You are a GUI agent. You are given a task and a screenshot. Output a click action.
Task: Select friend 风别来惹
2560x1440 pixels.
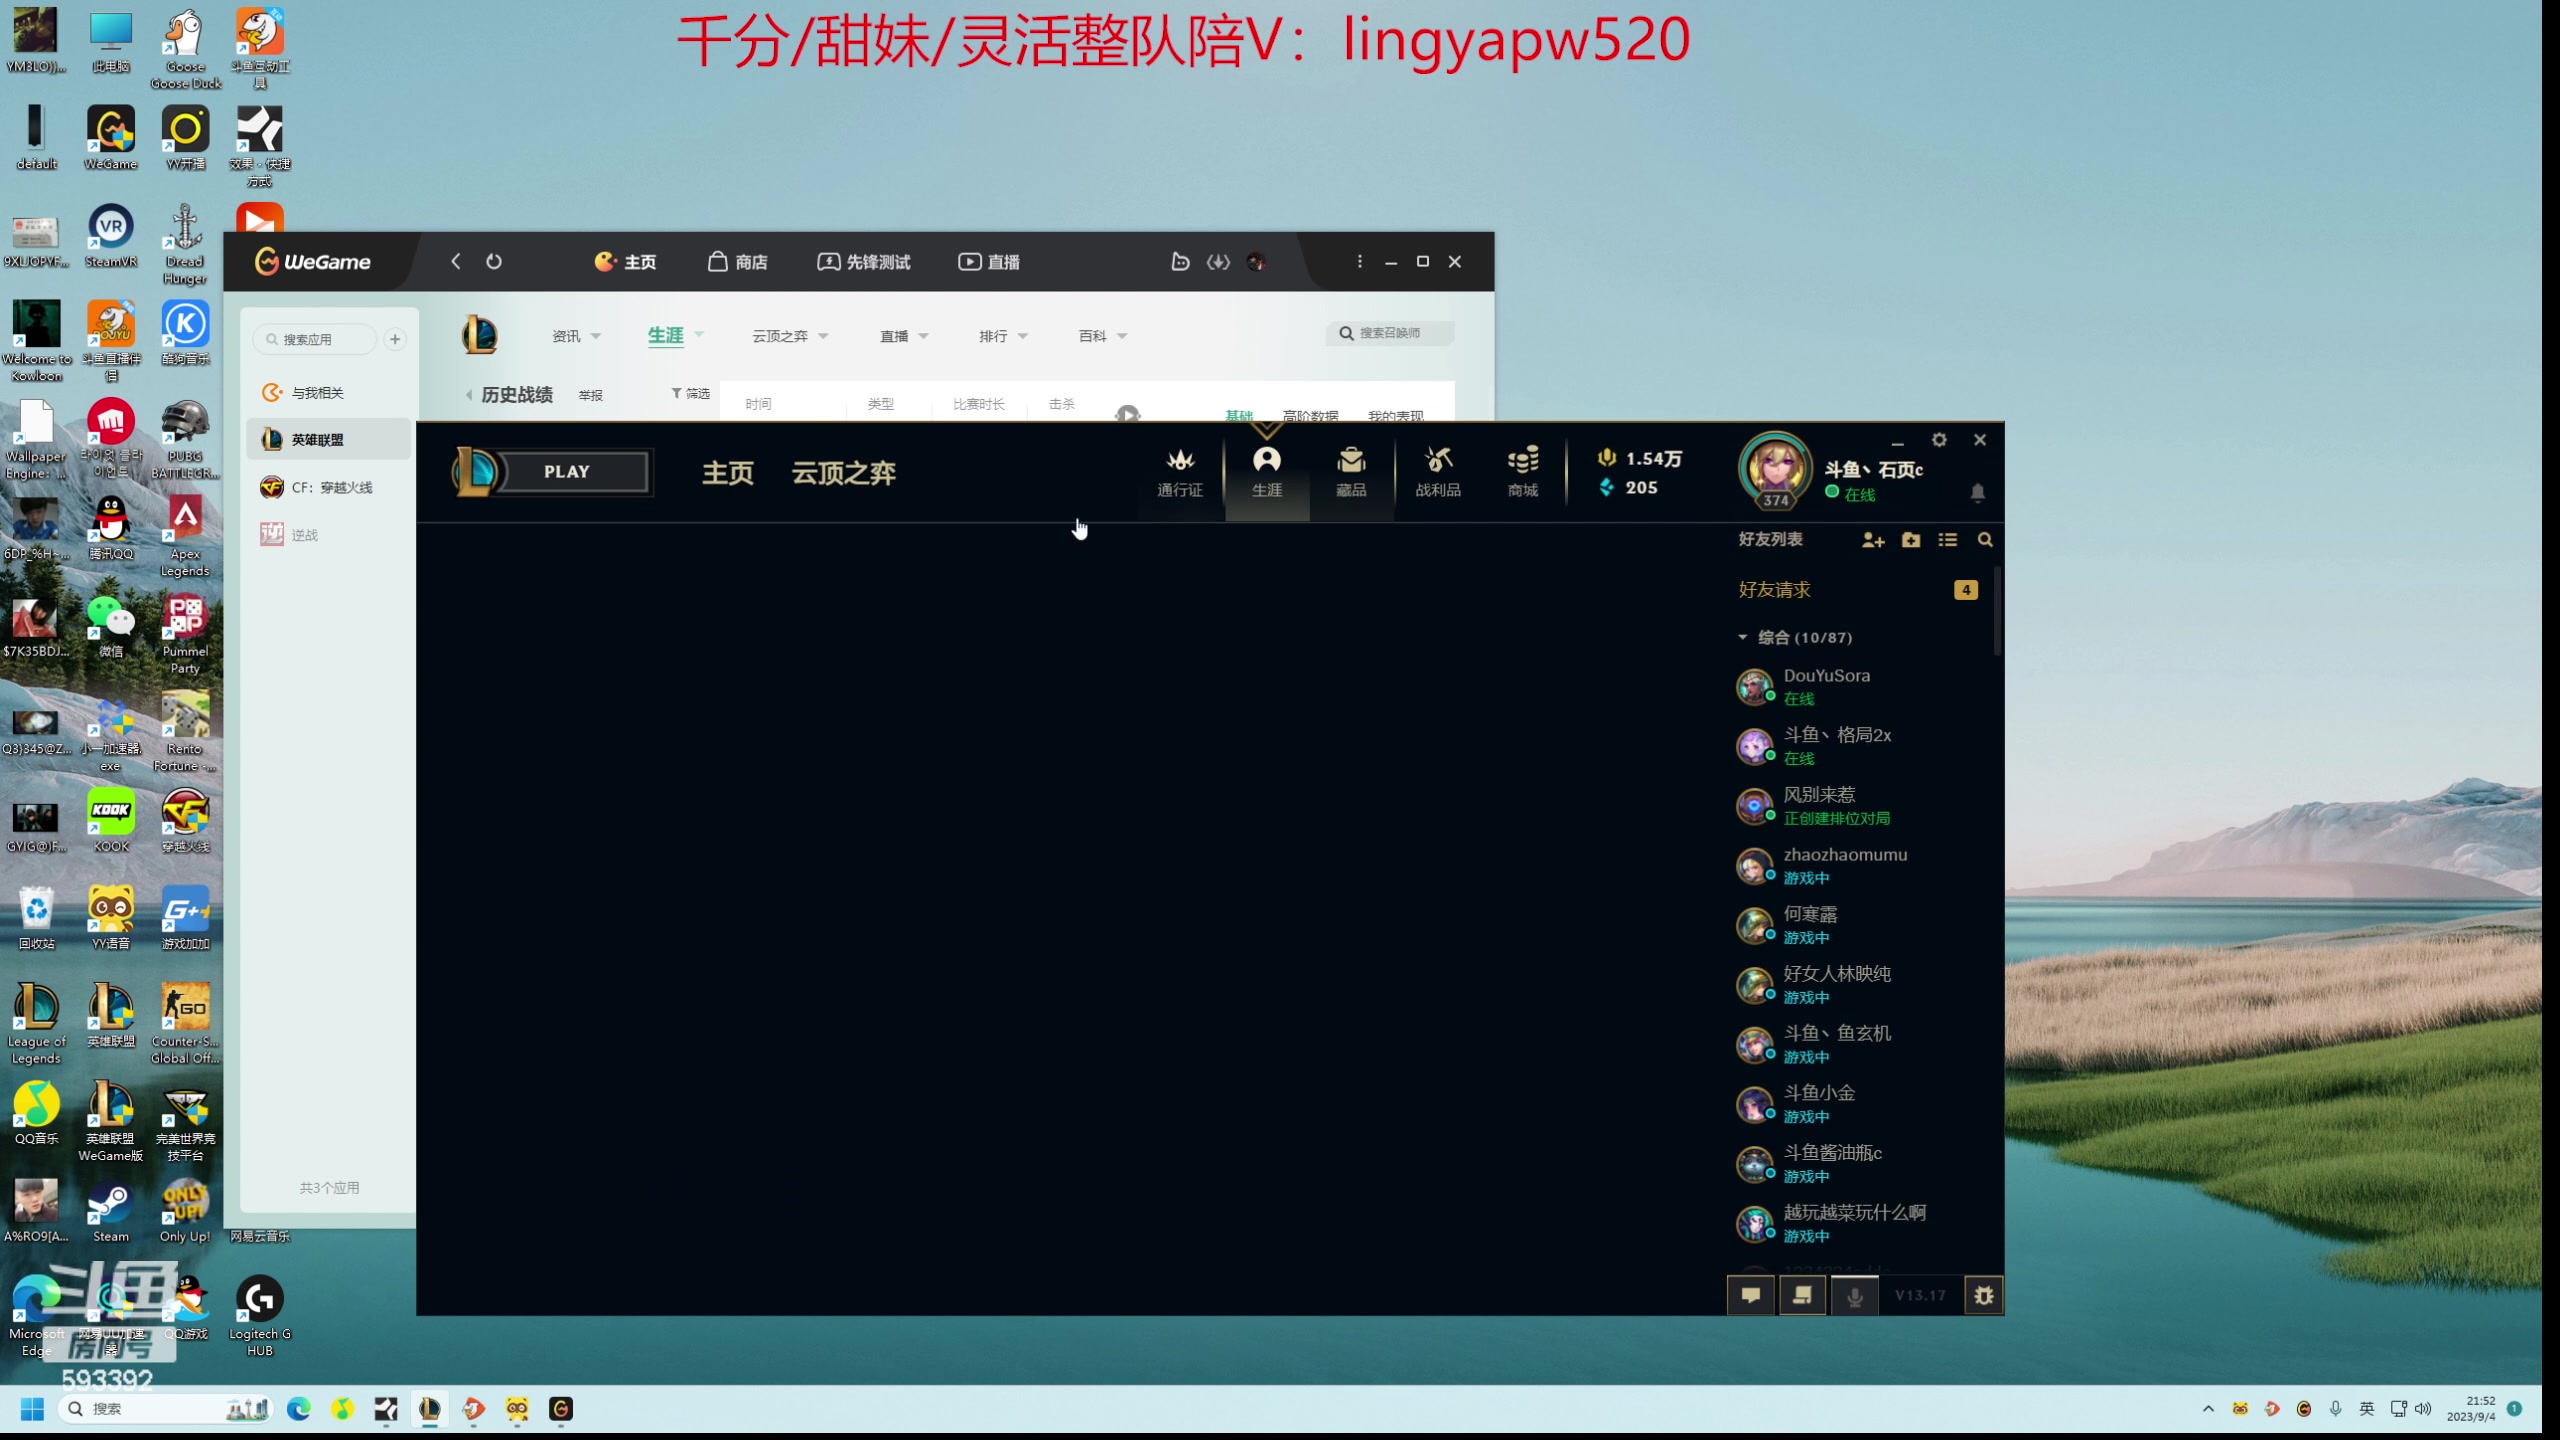click(1860, 806)
